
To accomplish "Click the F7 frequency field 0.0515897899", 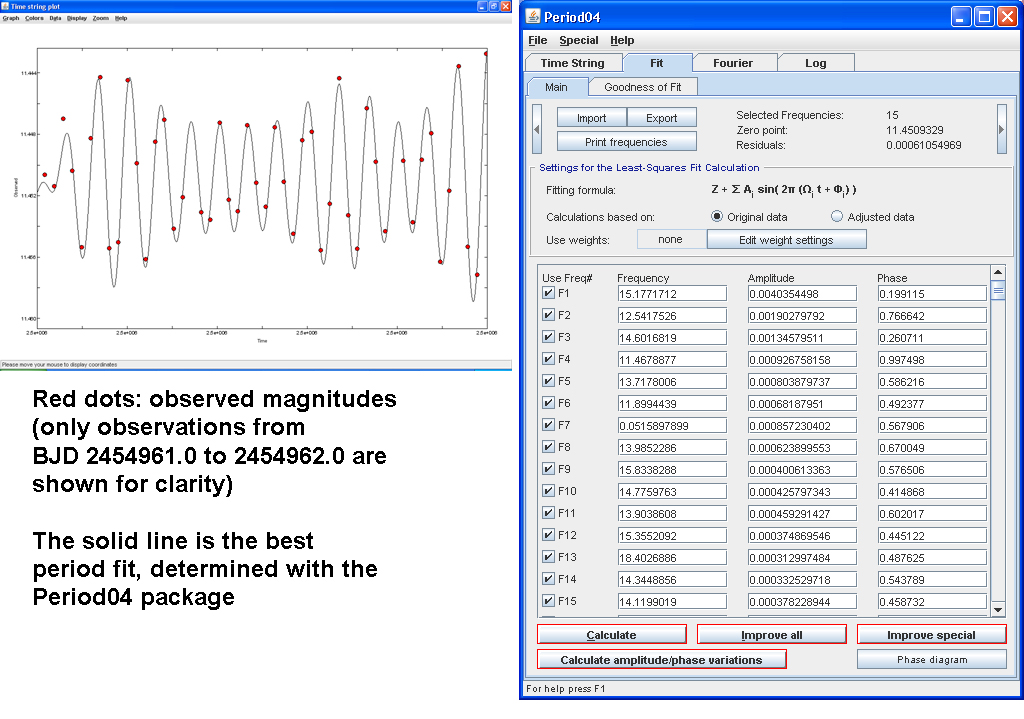I will tap(672, 426).
